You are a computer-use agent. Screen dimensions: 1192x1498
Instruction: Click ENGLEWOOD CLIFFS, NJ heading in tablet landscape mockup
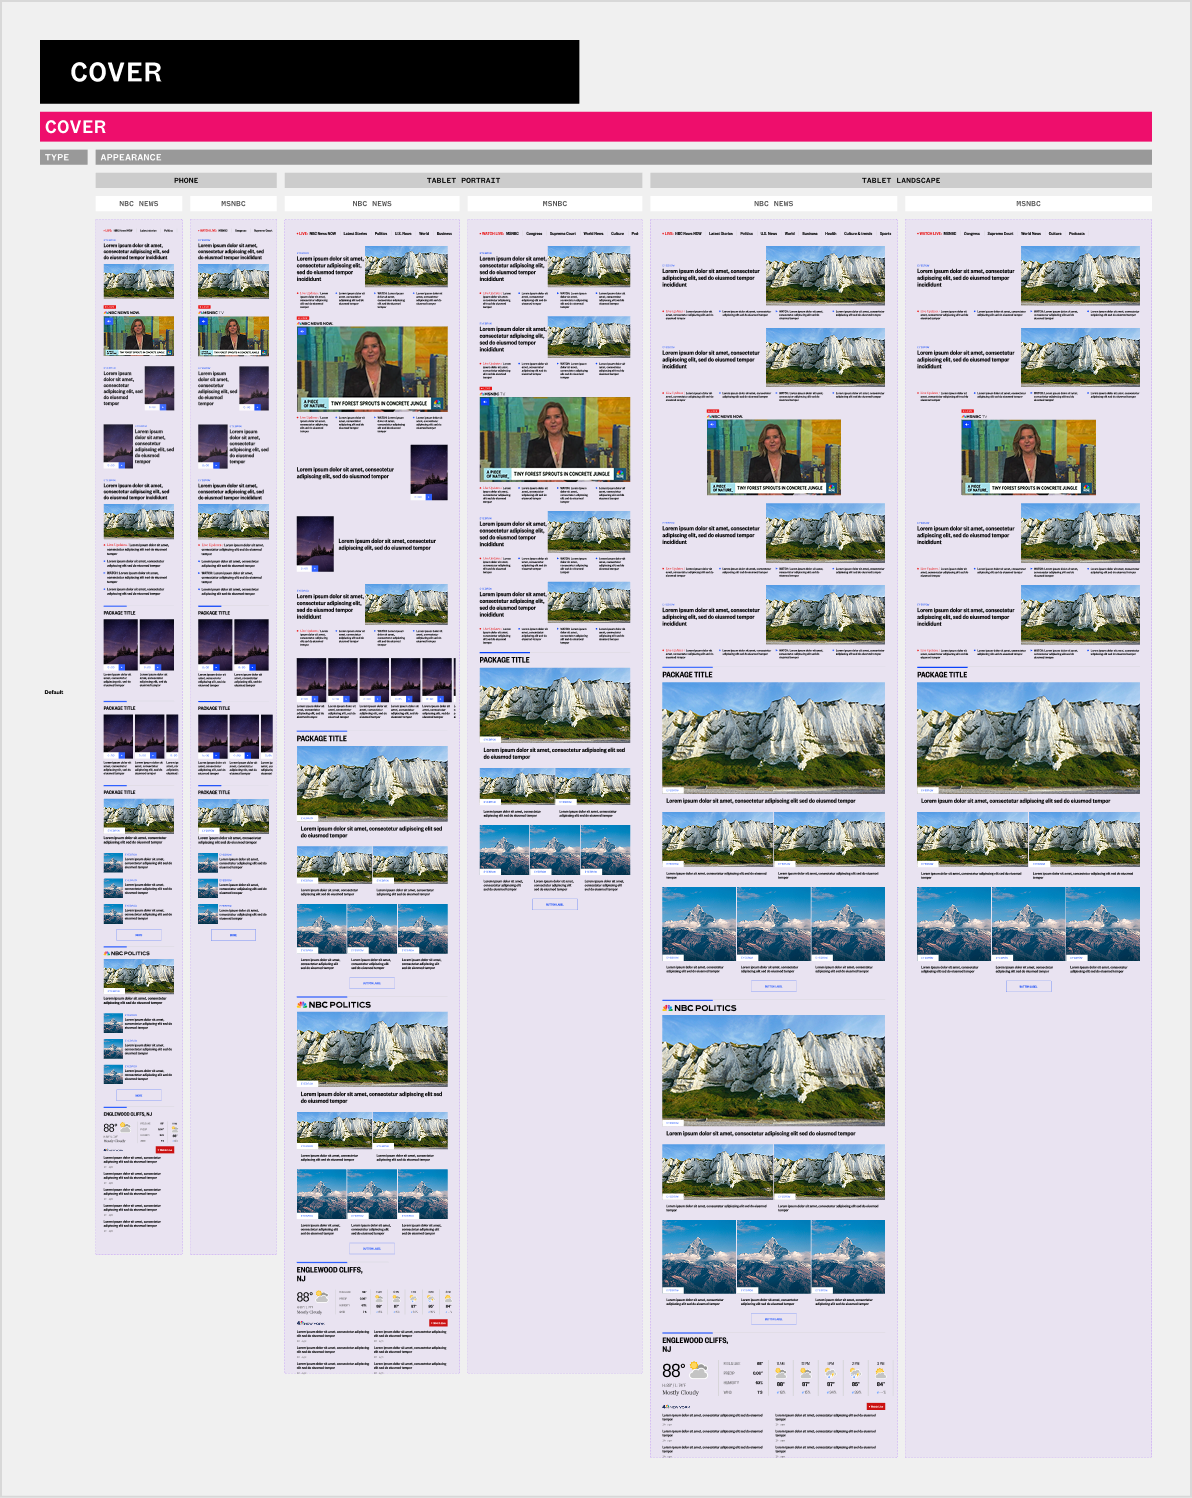695,1344
